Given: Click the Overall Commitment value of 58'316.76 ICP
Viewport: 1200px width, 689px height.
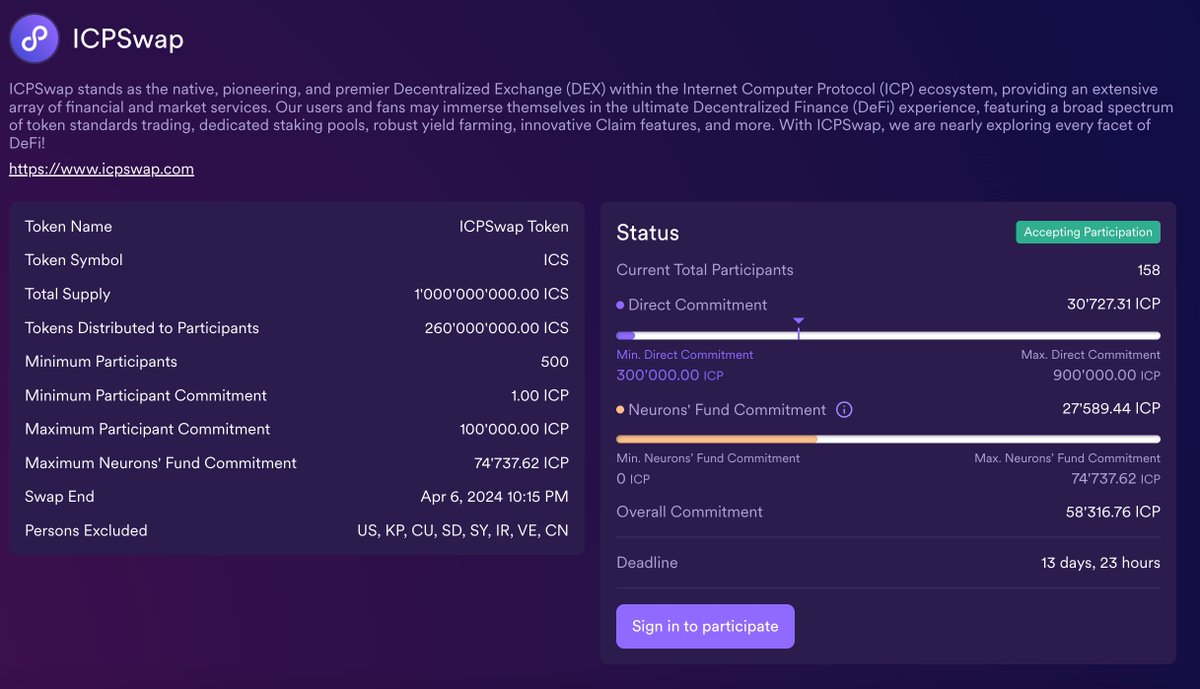Looking at the screenshot, I should (x=1110, y=511).
